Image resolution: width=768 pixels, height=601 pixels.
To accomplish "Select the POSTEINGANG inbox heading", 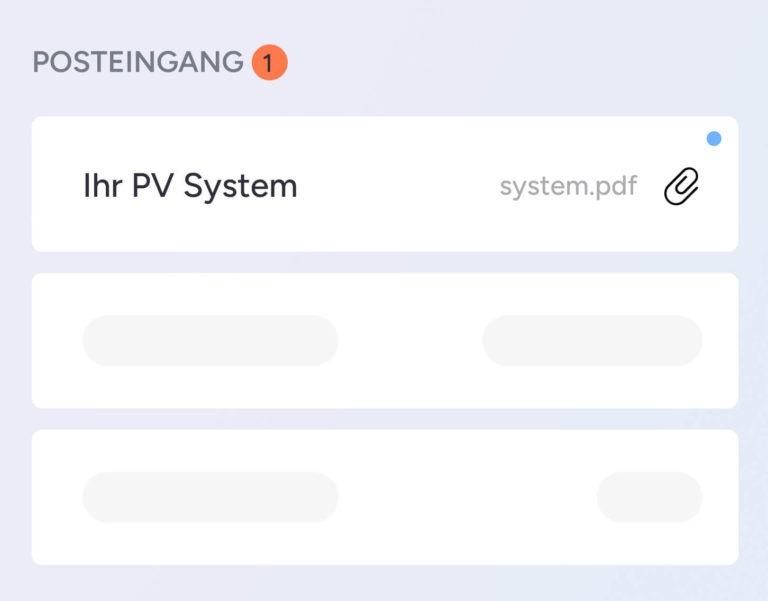I will pyautogui.click(x=138, y=62).
